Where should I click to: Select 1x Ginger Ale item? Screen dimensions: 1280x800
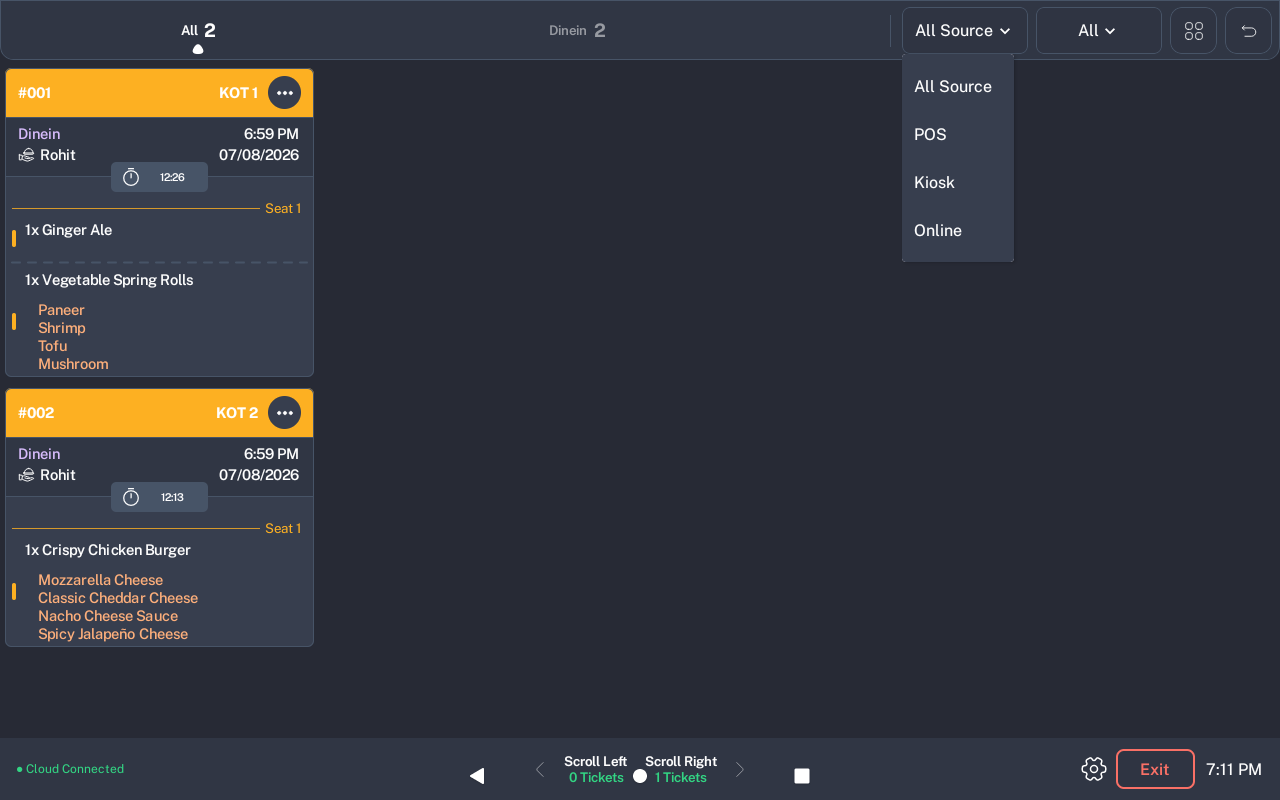[x=69, y=230]
